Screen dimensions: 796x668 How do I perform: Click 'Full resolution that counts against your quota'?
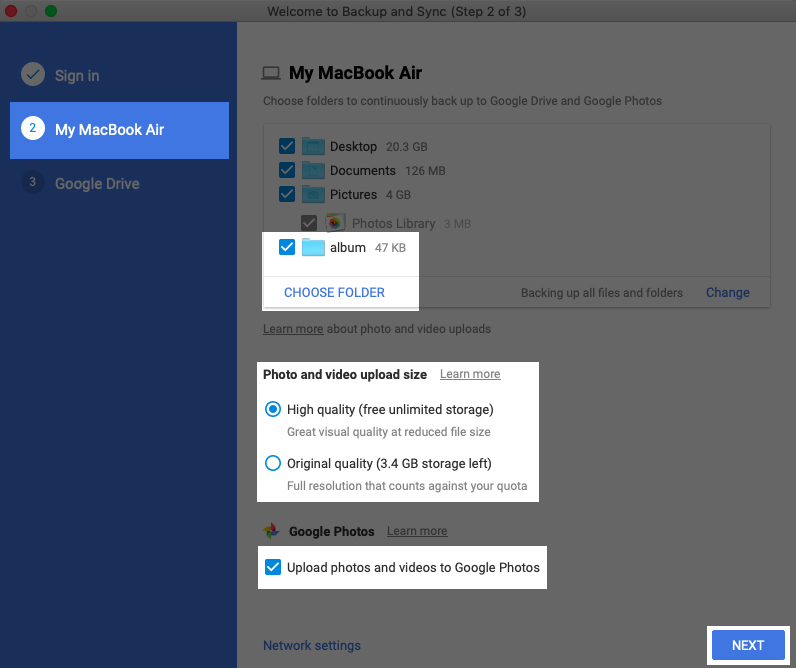click(x=407, y=486)
